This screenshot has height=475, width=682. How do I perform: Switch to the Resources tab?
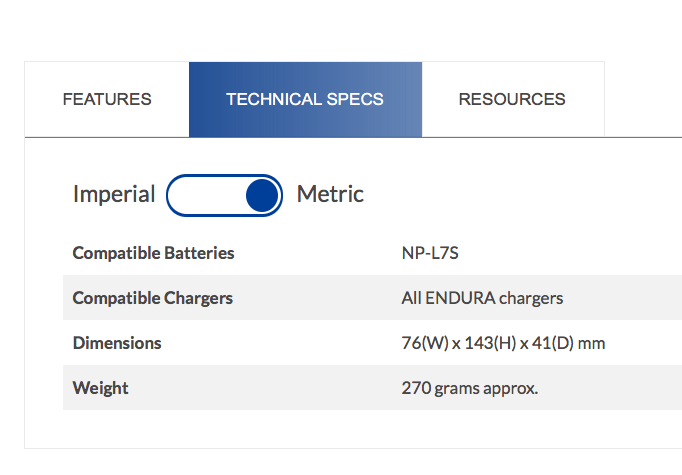tap(513, 99)
